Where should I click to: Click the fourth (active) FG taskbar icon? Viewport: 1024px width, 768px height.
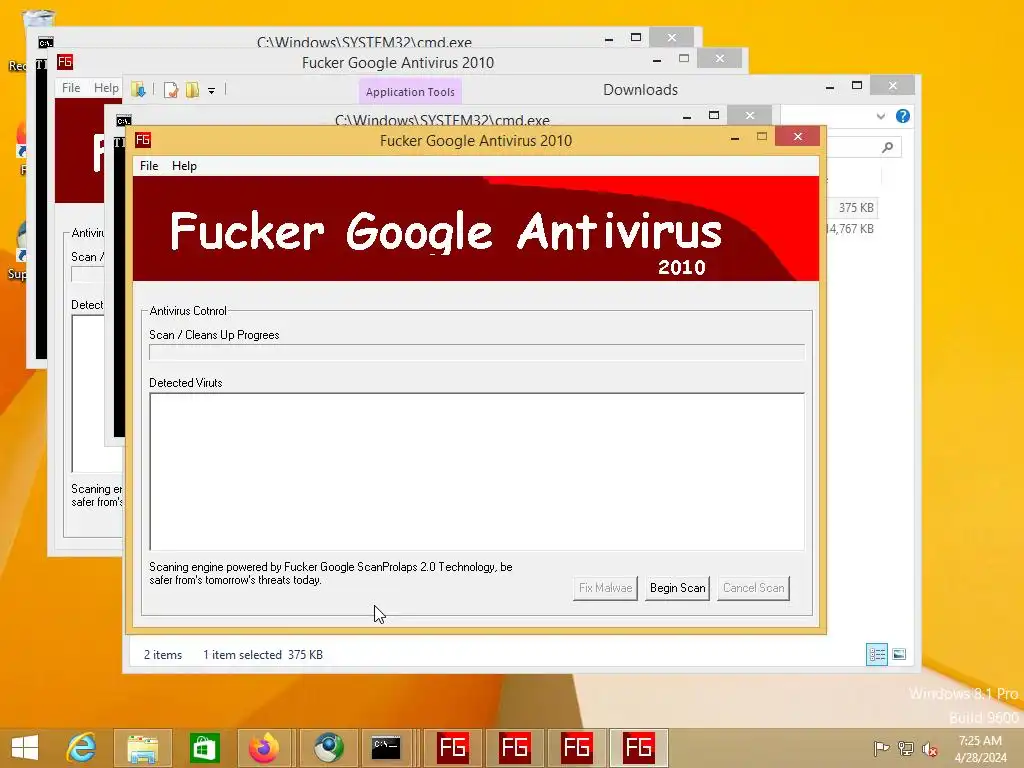(x=638, y=748)
